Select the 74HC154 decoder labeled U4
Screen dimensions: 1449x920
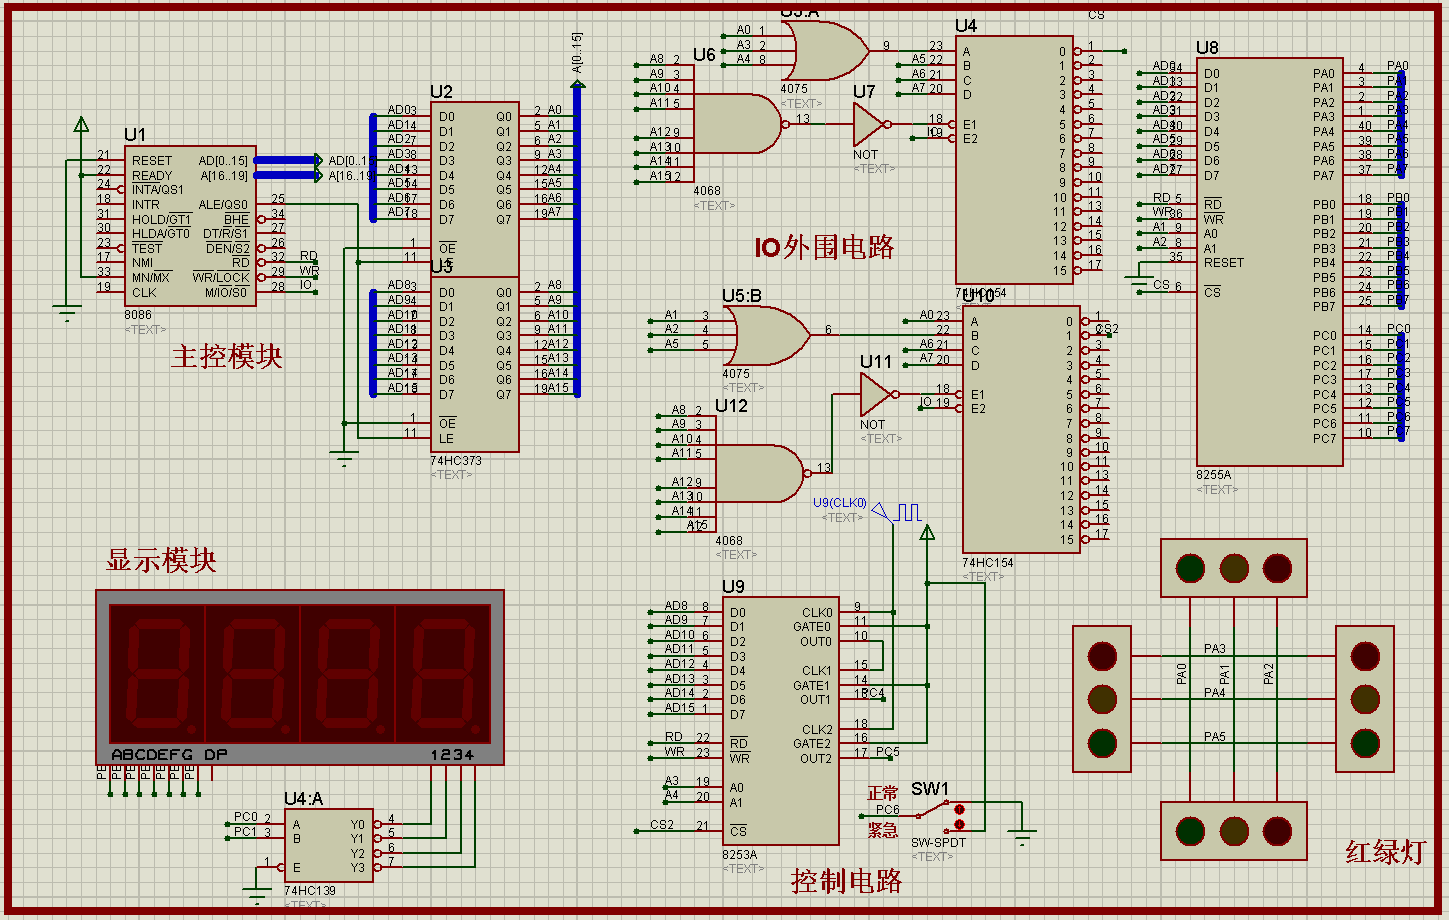coord(1015,160)
